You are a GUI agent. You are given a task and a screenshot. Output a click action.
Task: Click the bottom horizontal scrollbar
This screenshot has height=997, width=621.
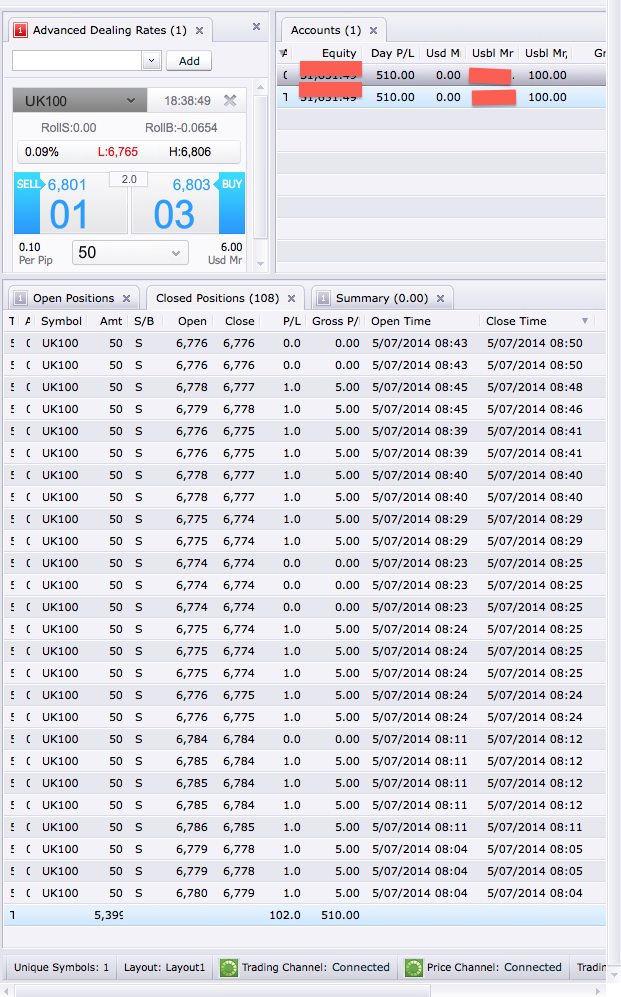(222, 991)
